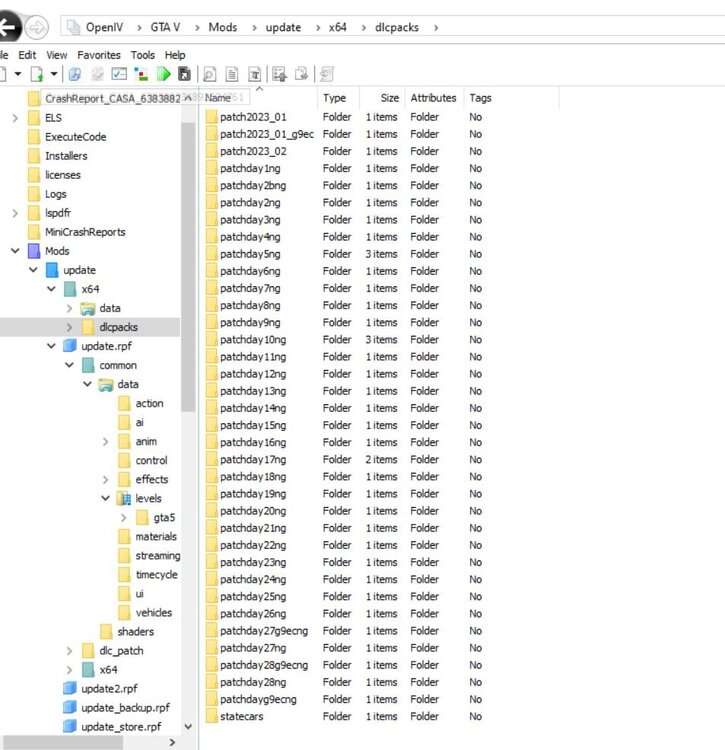Click the document with letter T icon
The image size is (725, 750).
tap(254, 74)
